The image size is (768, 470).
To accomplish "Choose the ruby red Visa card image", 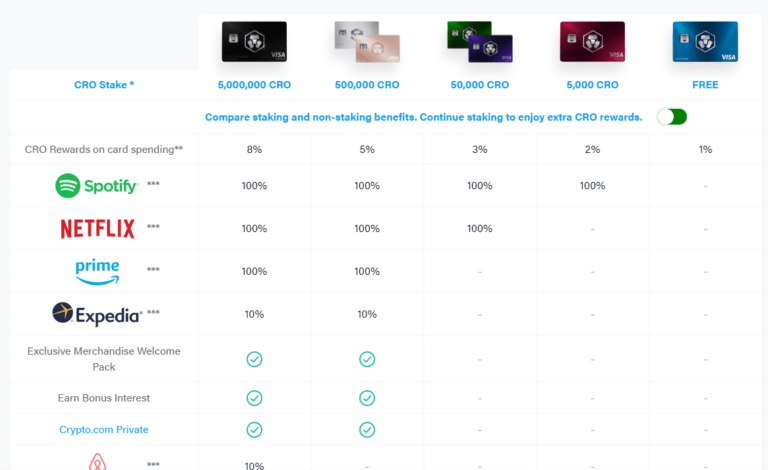I will point(592,42).
